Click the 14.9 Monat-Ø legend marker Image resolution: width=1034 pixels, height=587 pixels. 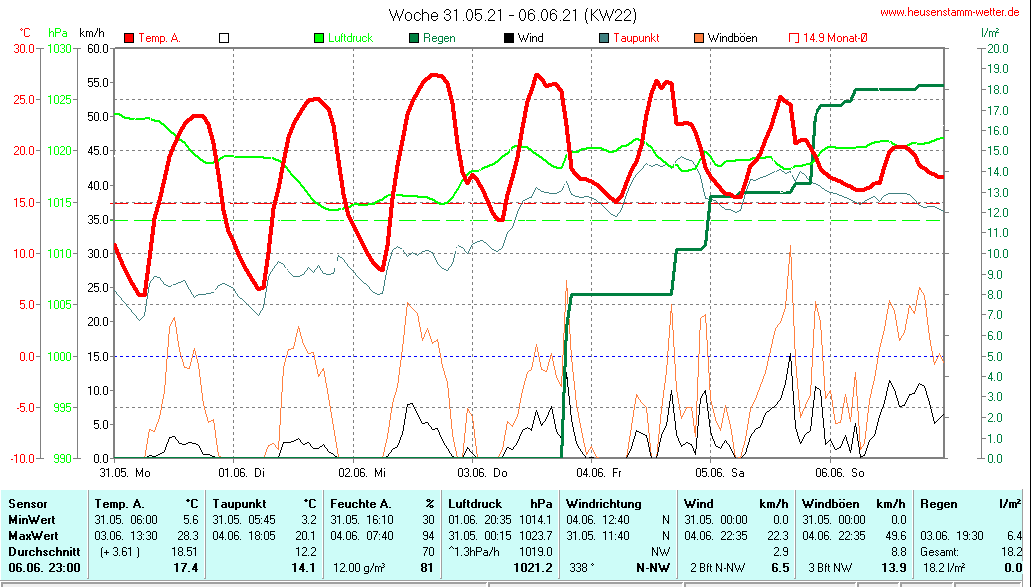(795, 38)
